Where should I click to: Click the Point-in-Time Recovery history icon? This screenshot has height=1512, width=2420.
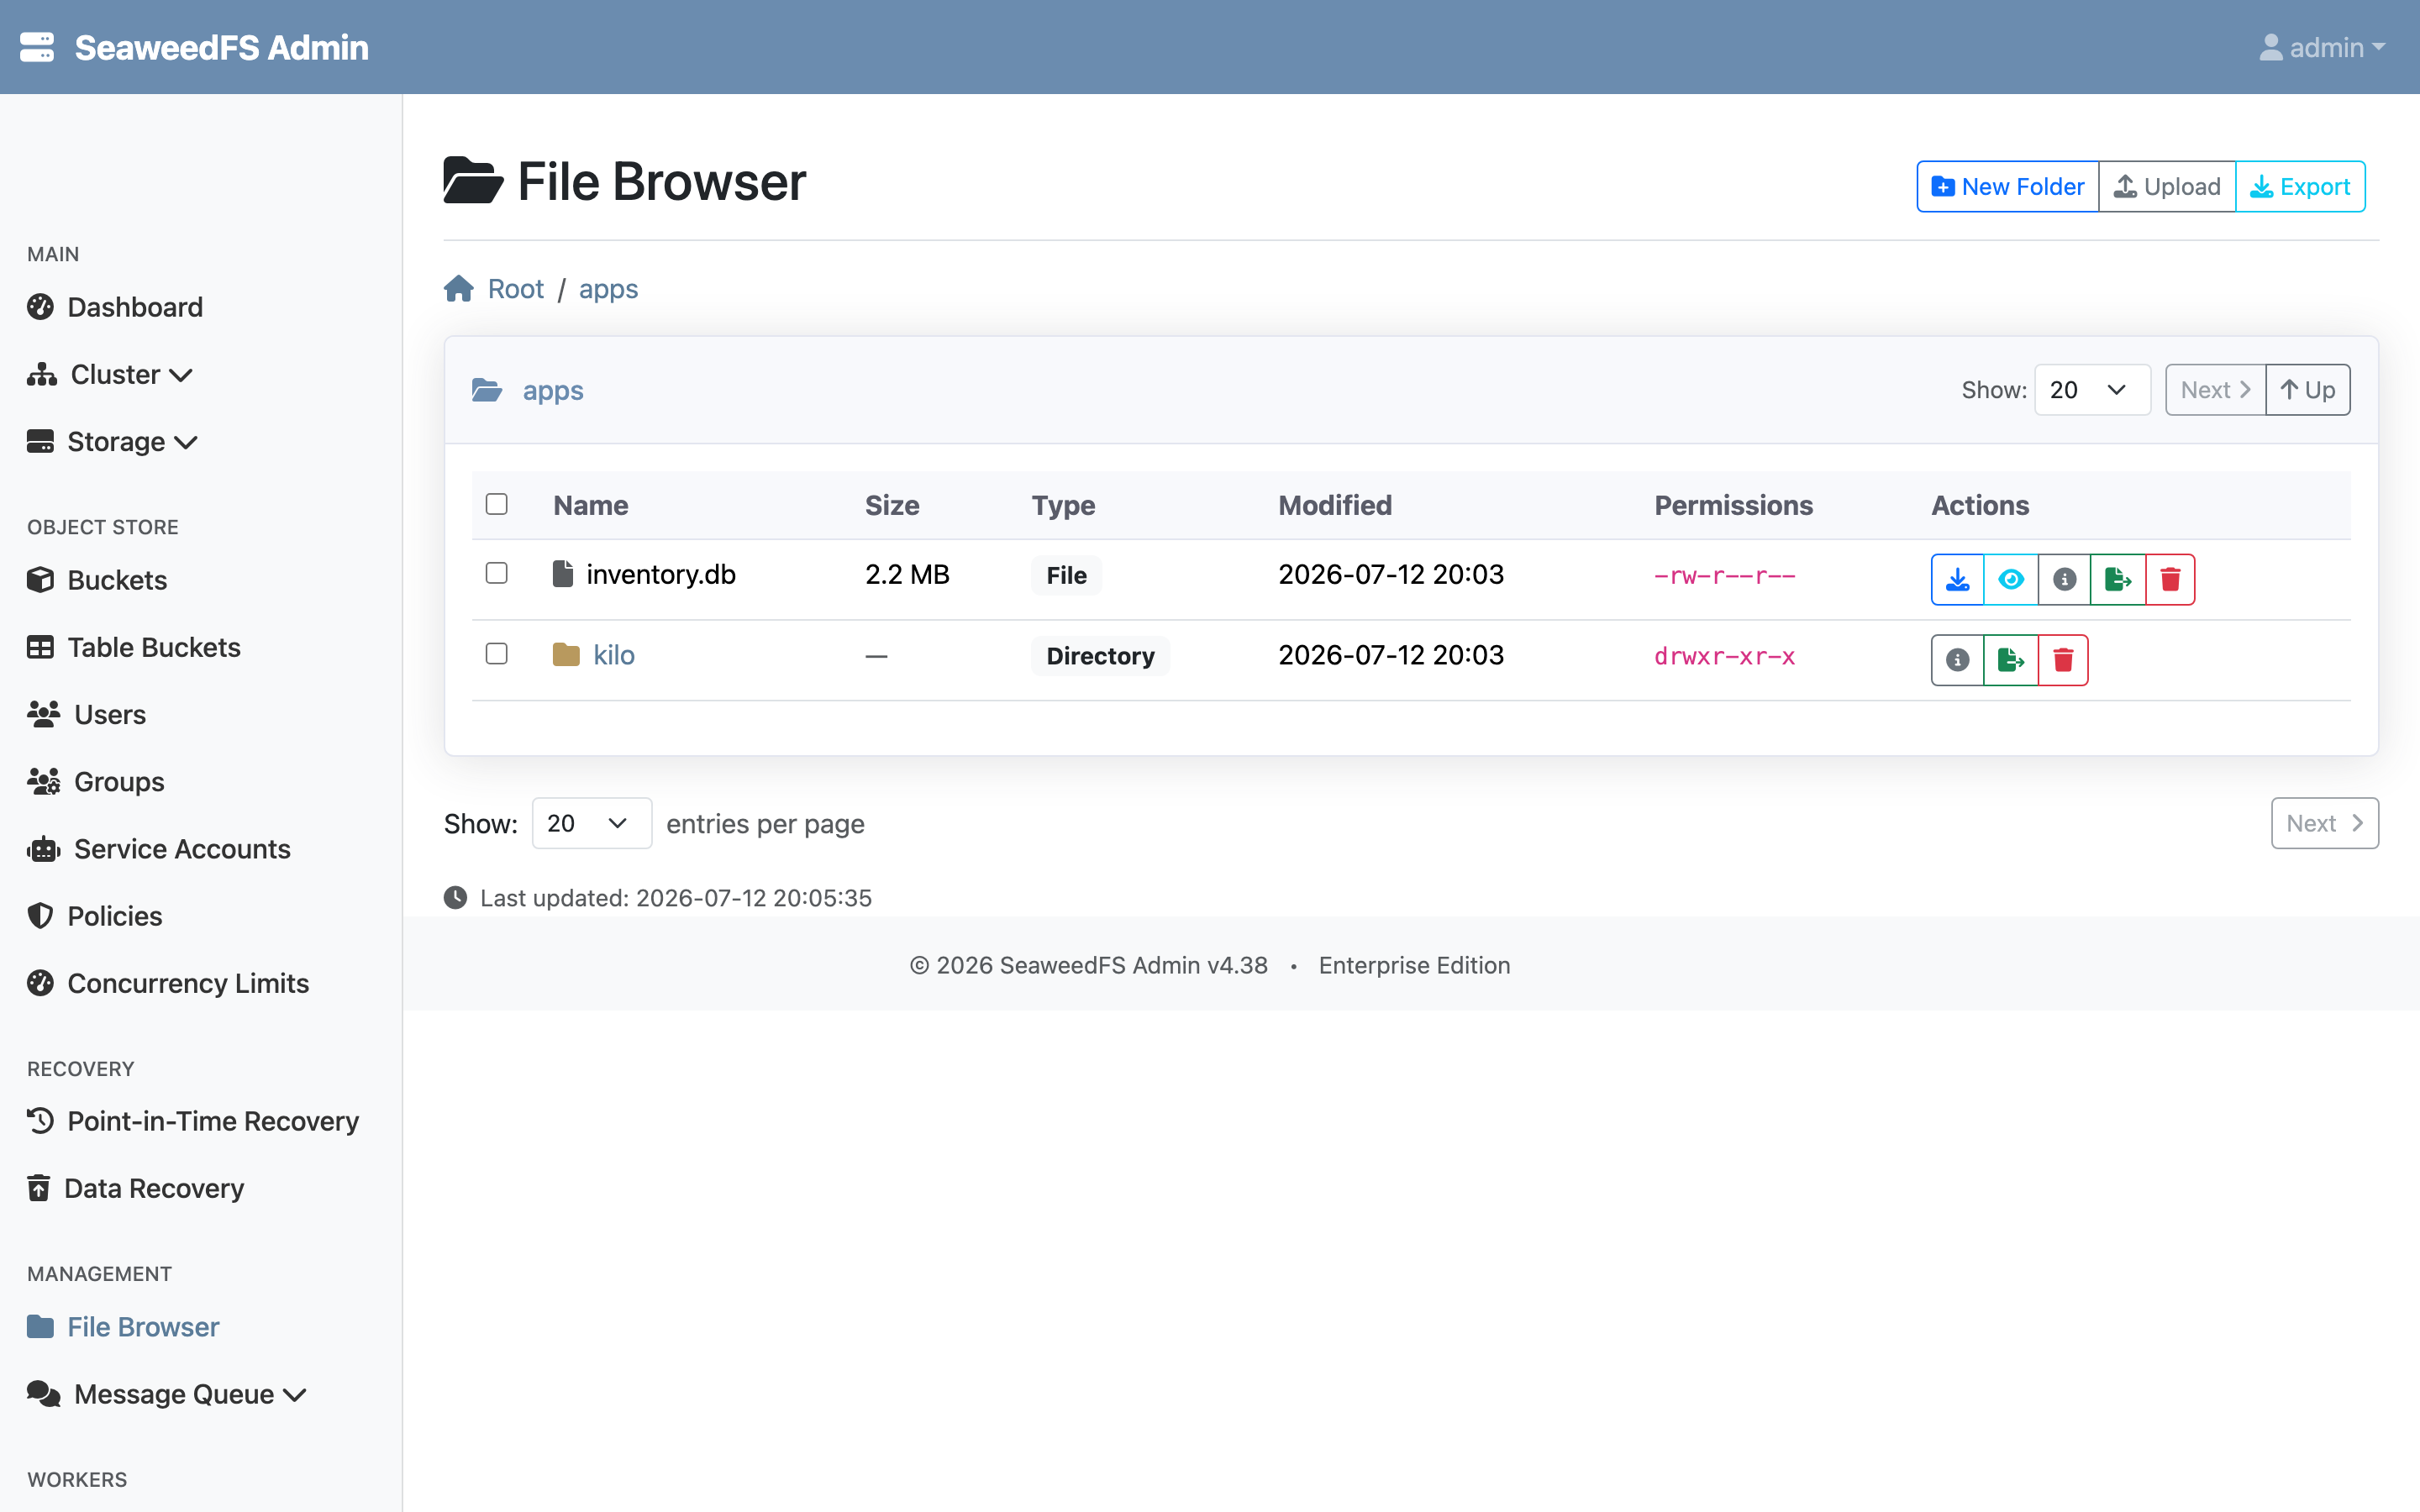coord(40,1120)
